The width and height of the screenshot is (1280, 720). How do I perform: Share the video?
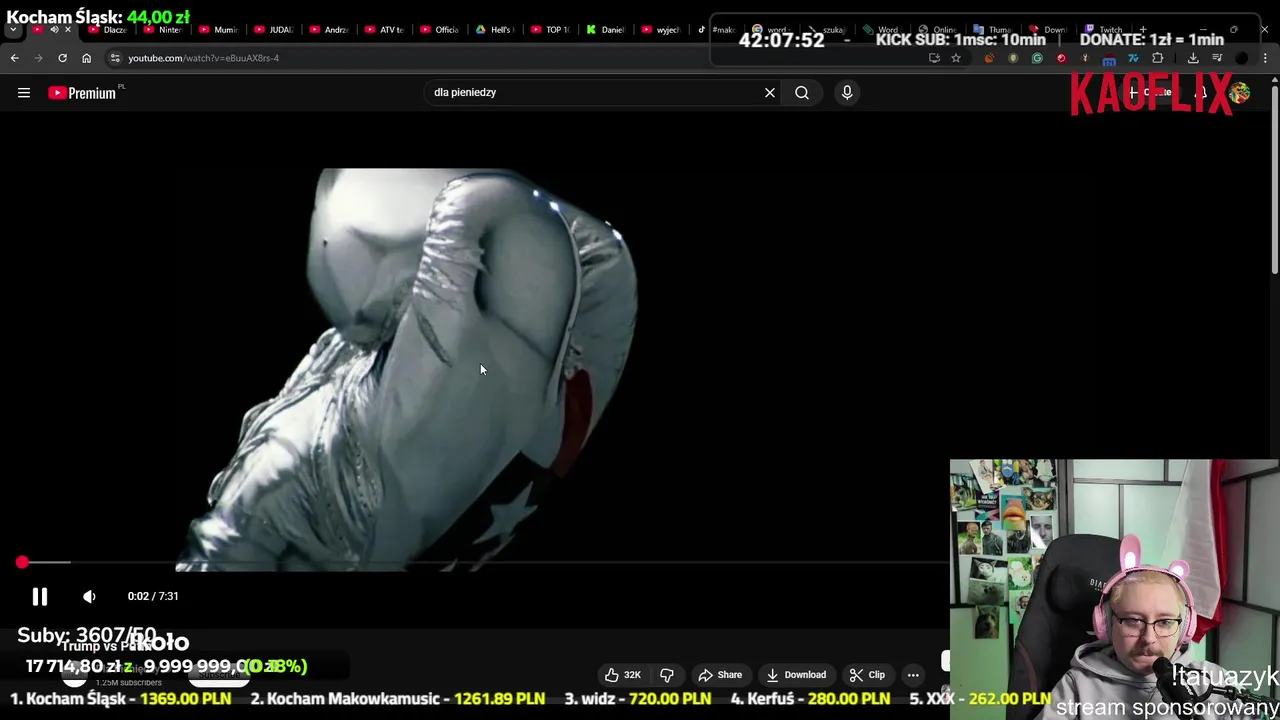pyautogui.click(x=720, y=675)
